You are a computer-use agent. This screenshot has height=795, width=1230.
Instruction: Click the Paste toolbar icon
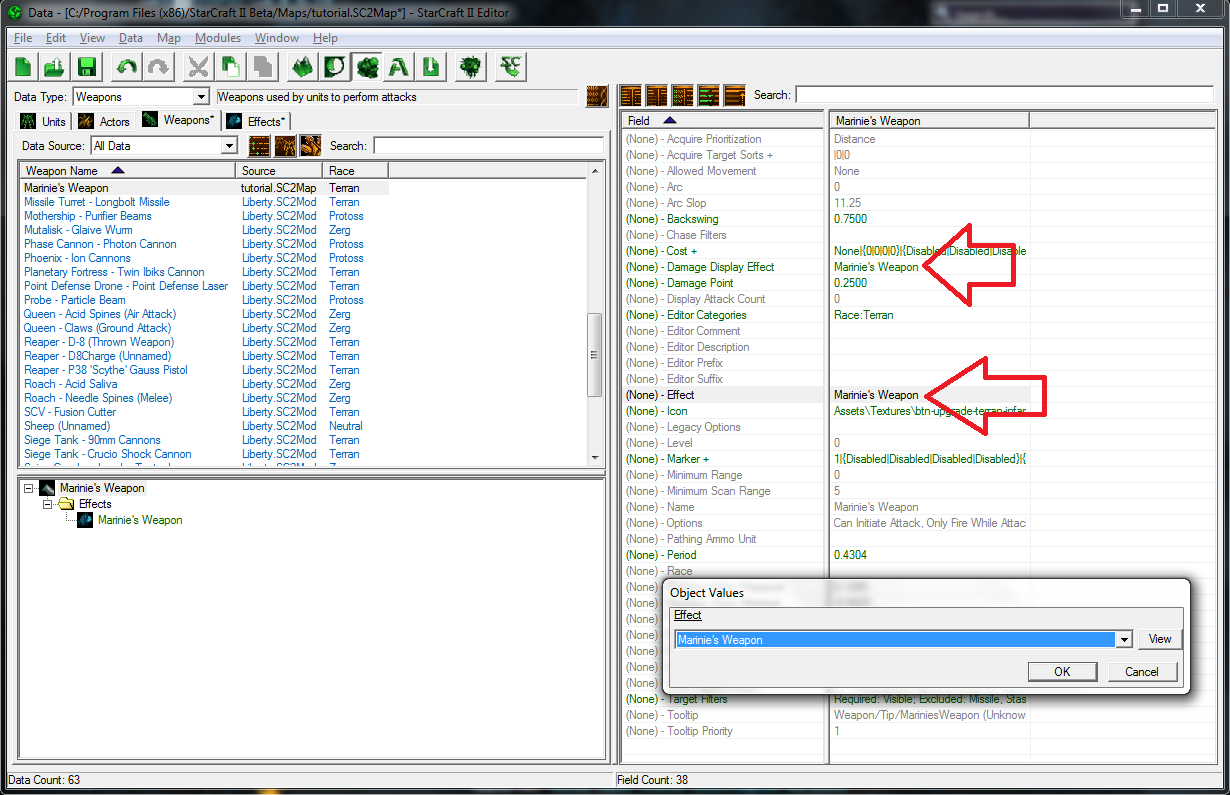261,67
